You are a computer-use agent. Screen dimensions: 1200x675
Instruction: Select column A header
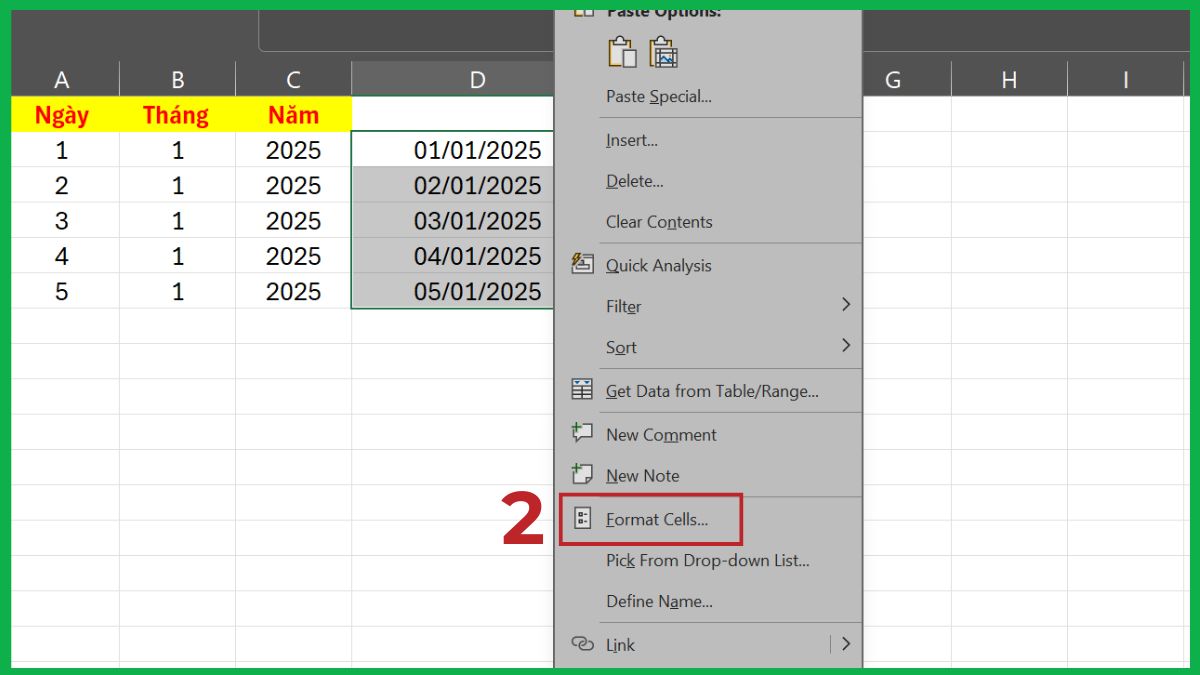tap(62, 80)
